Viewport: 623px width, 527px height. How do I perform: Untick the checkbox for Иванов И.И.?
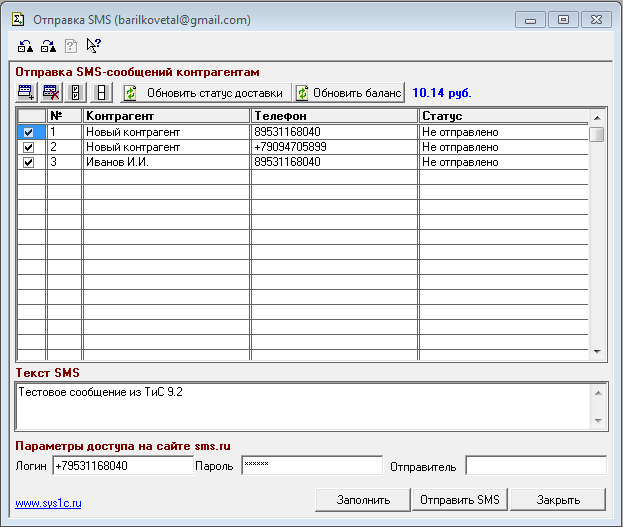coord(29,162)
